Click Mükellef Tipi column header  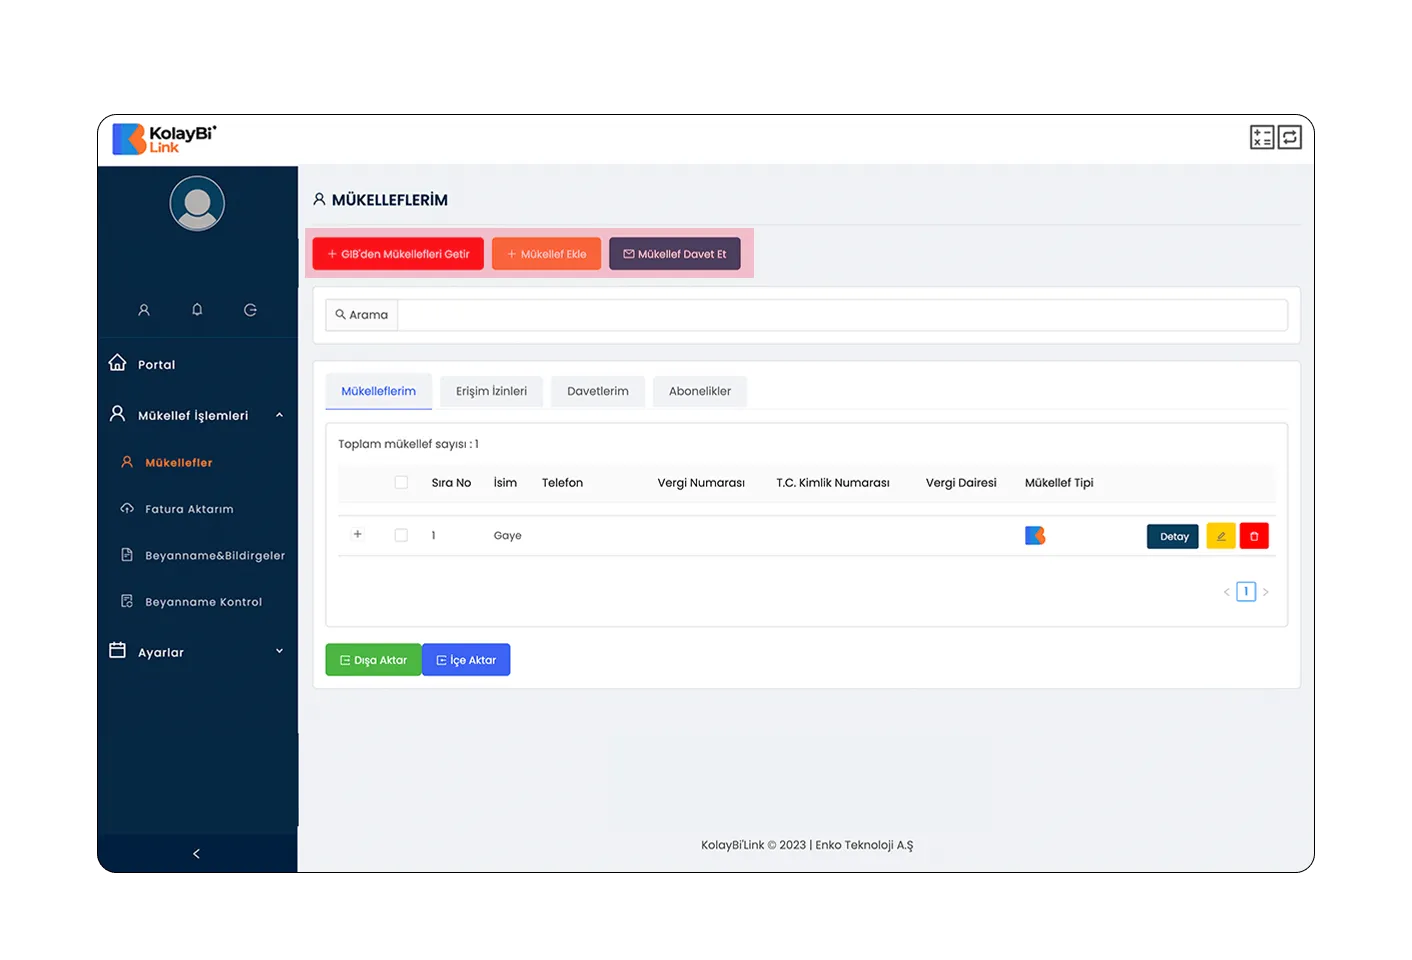(1059, 483)
